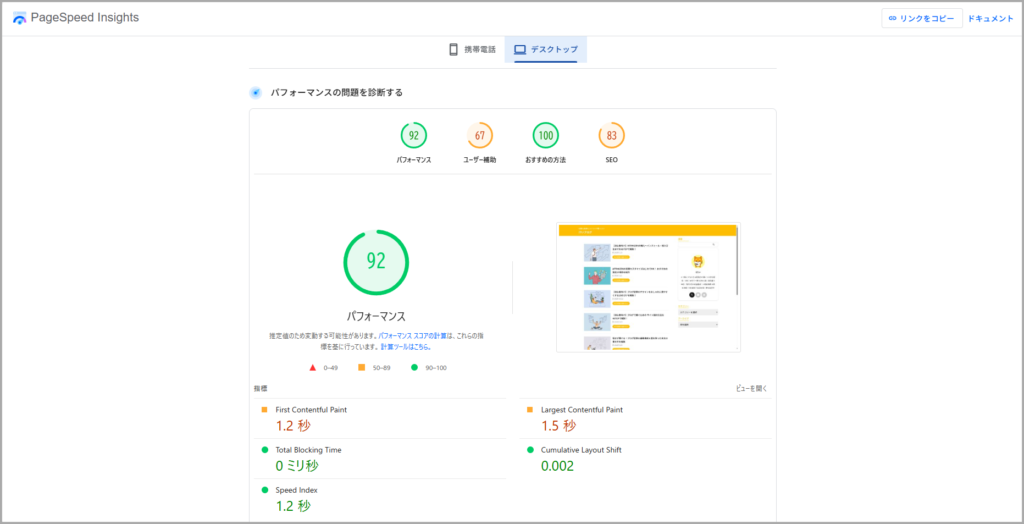Expand the ビューを開く metrics view
1024x524 pixels.
(751, 388)
